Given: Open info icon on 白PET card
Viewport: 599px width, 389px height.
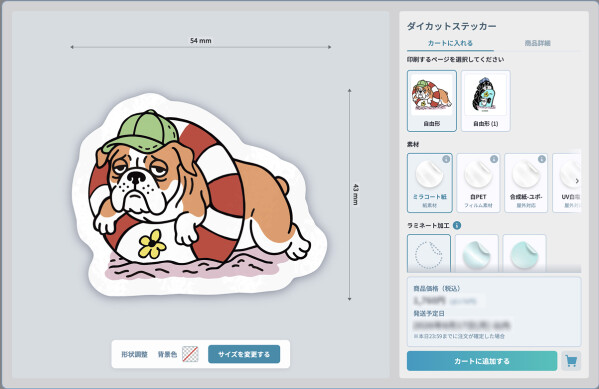Looking at the screenshot, I should tap(494, 159).
